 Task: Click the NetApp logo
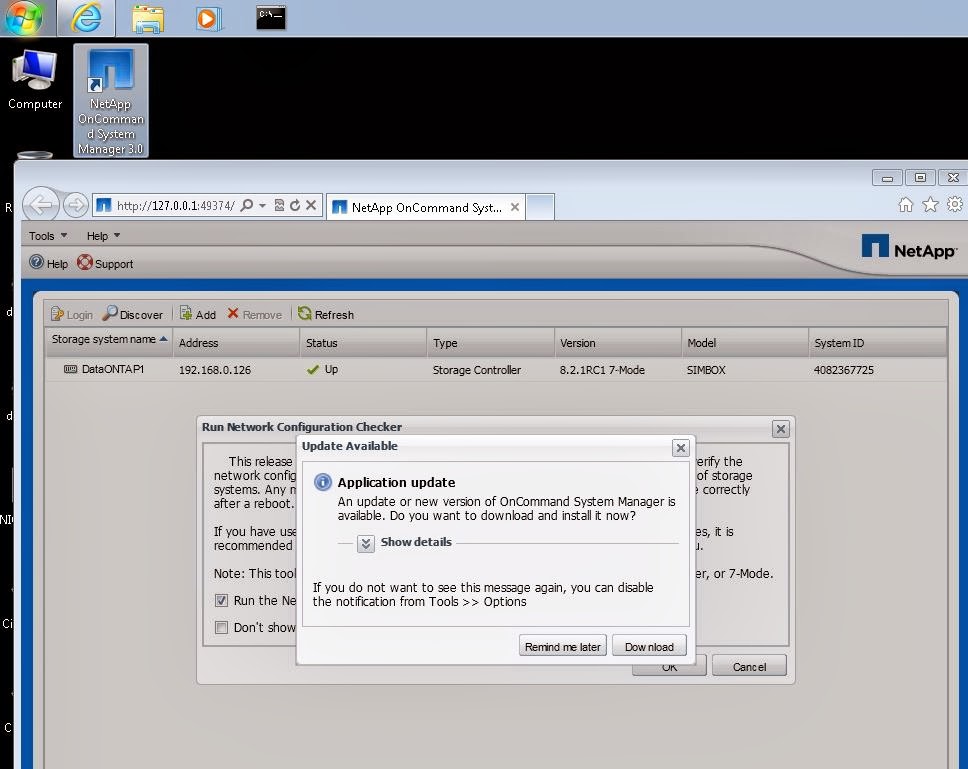tap(909, 247)
